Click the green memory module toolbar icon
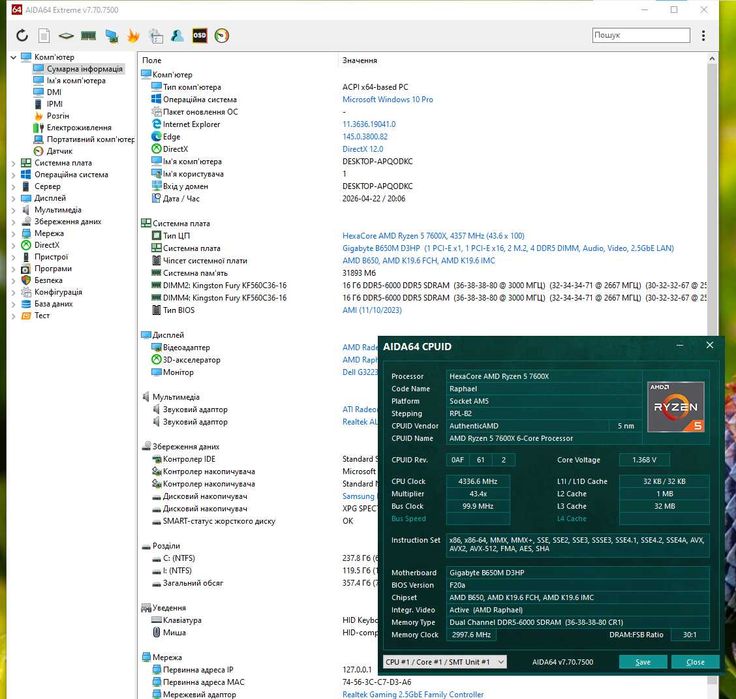This screenshot has height=699, width=736. pos(88,36)
